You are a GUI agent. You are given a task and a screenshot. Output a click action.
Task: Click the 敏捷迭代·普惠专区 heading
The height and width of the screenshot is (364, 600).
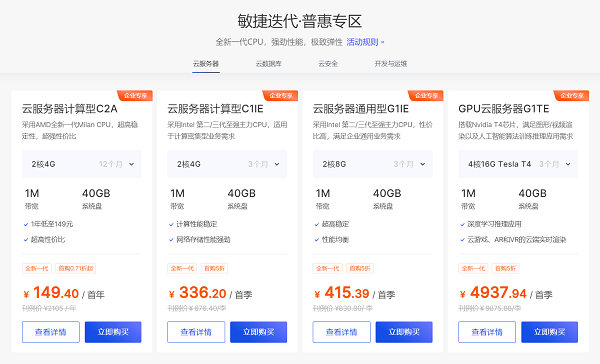[x=300, y=21]
